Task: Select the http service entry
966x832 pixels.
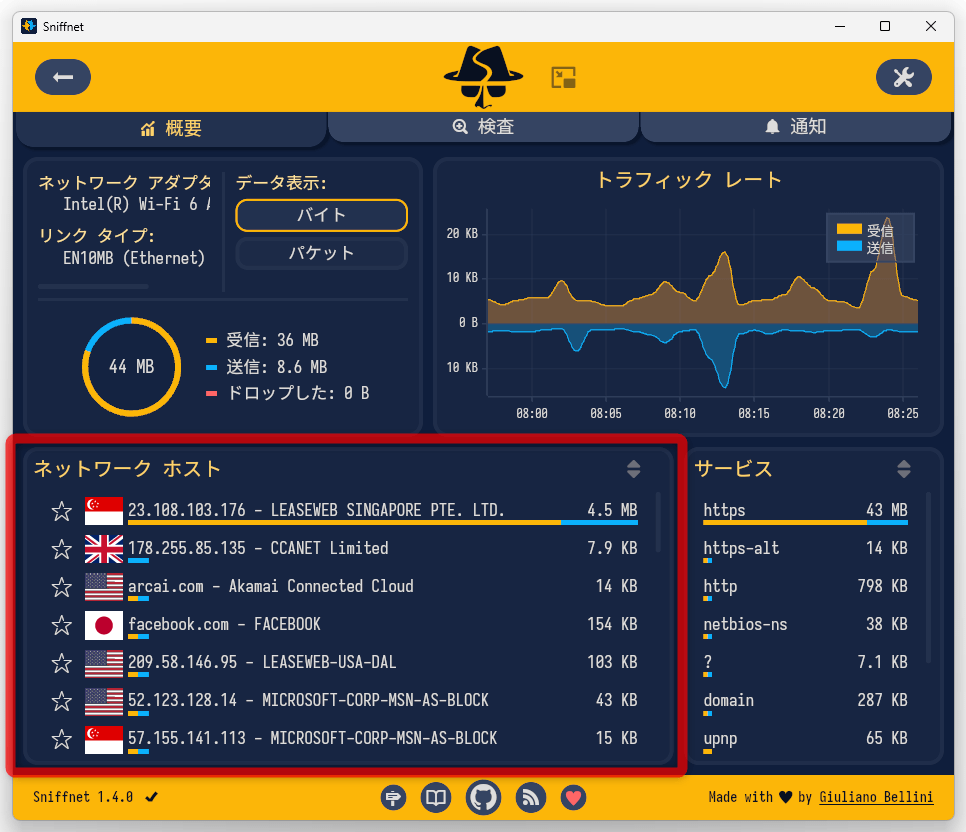Action: click(805, 587)
